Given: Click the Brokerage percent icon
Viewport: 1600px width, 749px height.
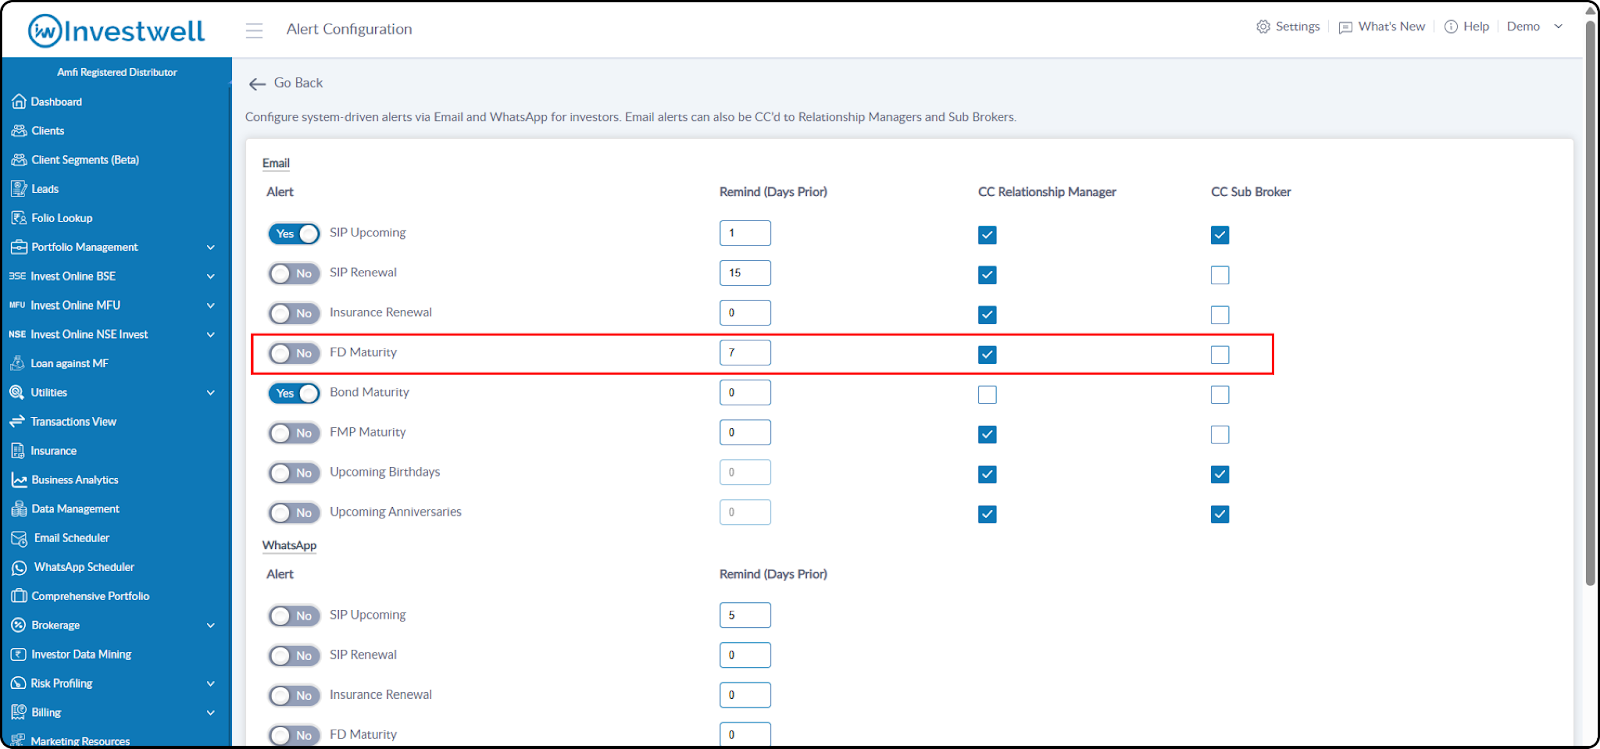Looking at the screenshot, I should click(x=18, y=625).
